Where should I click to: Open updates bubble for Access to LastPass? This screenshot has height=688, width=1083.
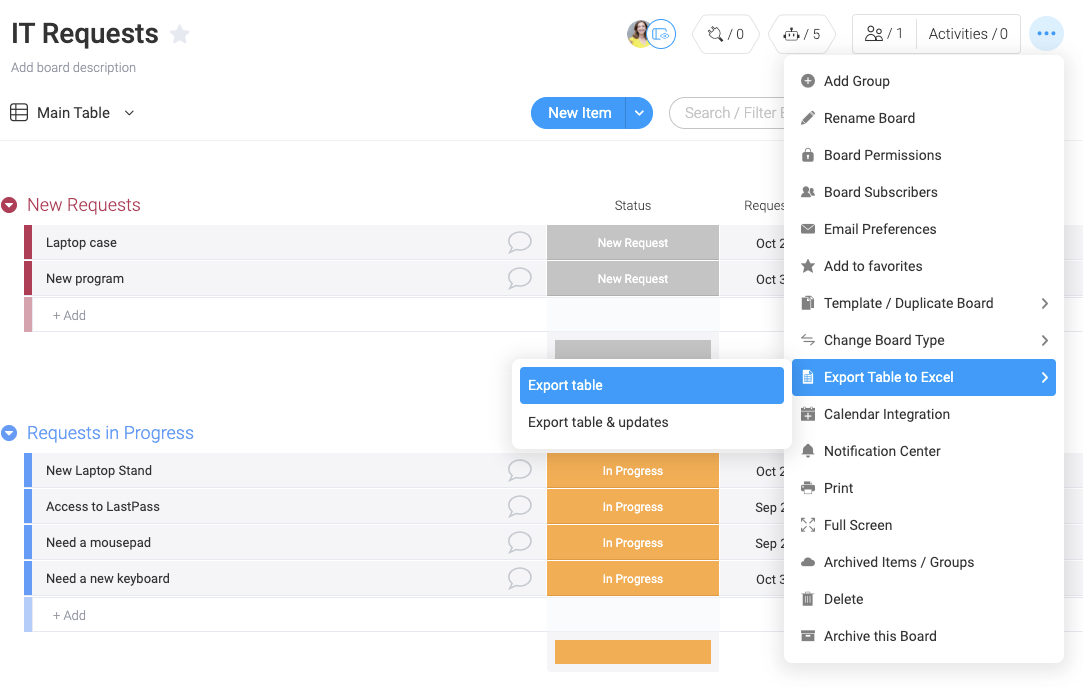tap(519, 506)
